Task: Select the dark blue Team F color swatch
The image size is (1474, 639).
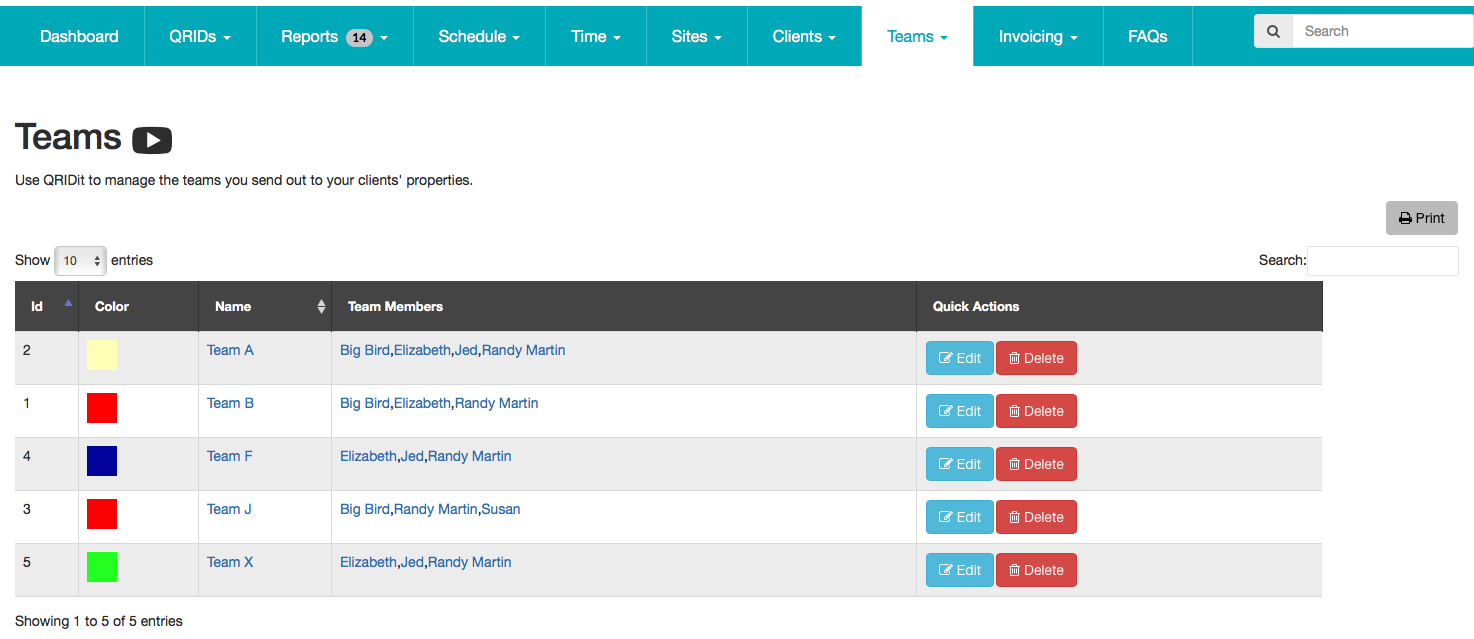Action: pyautogui.click(x=102, y=461)
